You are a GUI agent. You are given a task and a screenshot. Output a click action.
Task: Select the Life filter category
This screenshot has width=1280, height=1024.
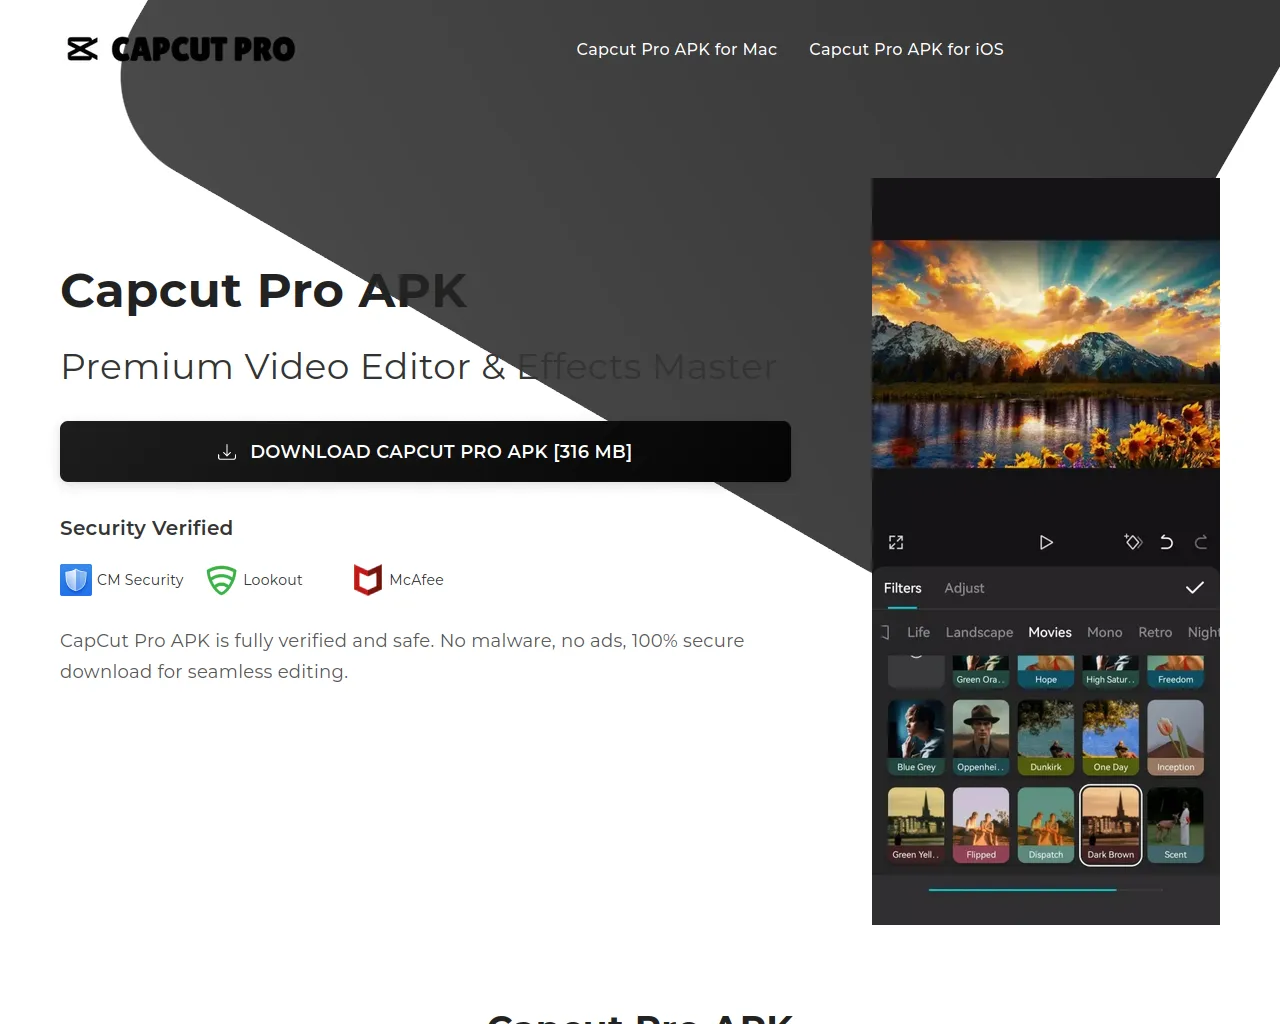(x=918, y=632)
